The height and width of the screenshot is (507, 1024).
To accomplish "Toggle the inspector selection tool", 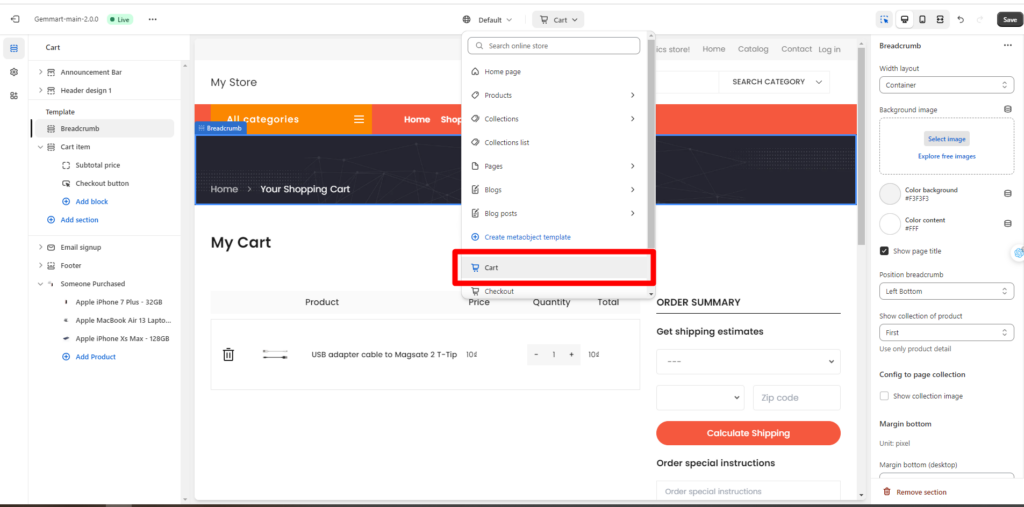I will pyautogui.click(x=884, y=20).
